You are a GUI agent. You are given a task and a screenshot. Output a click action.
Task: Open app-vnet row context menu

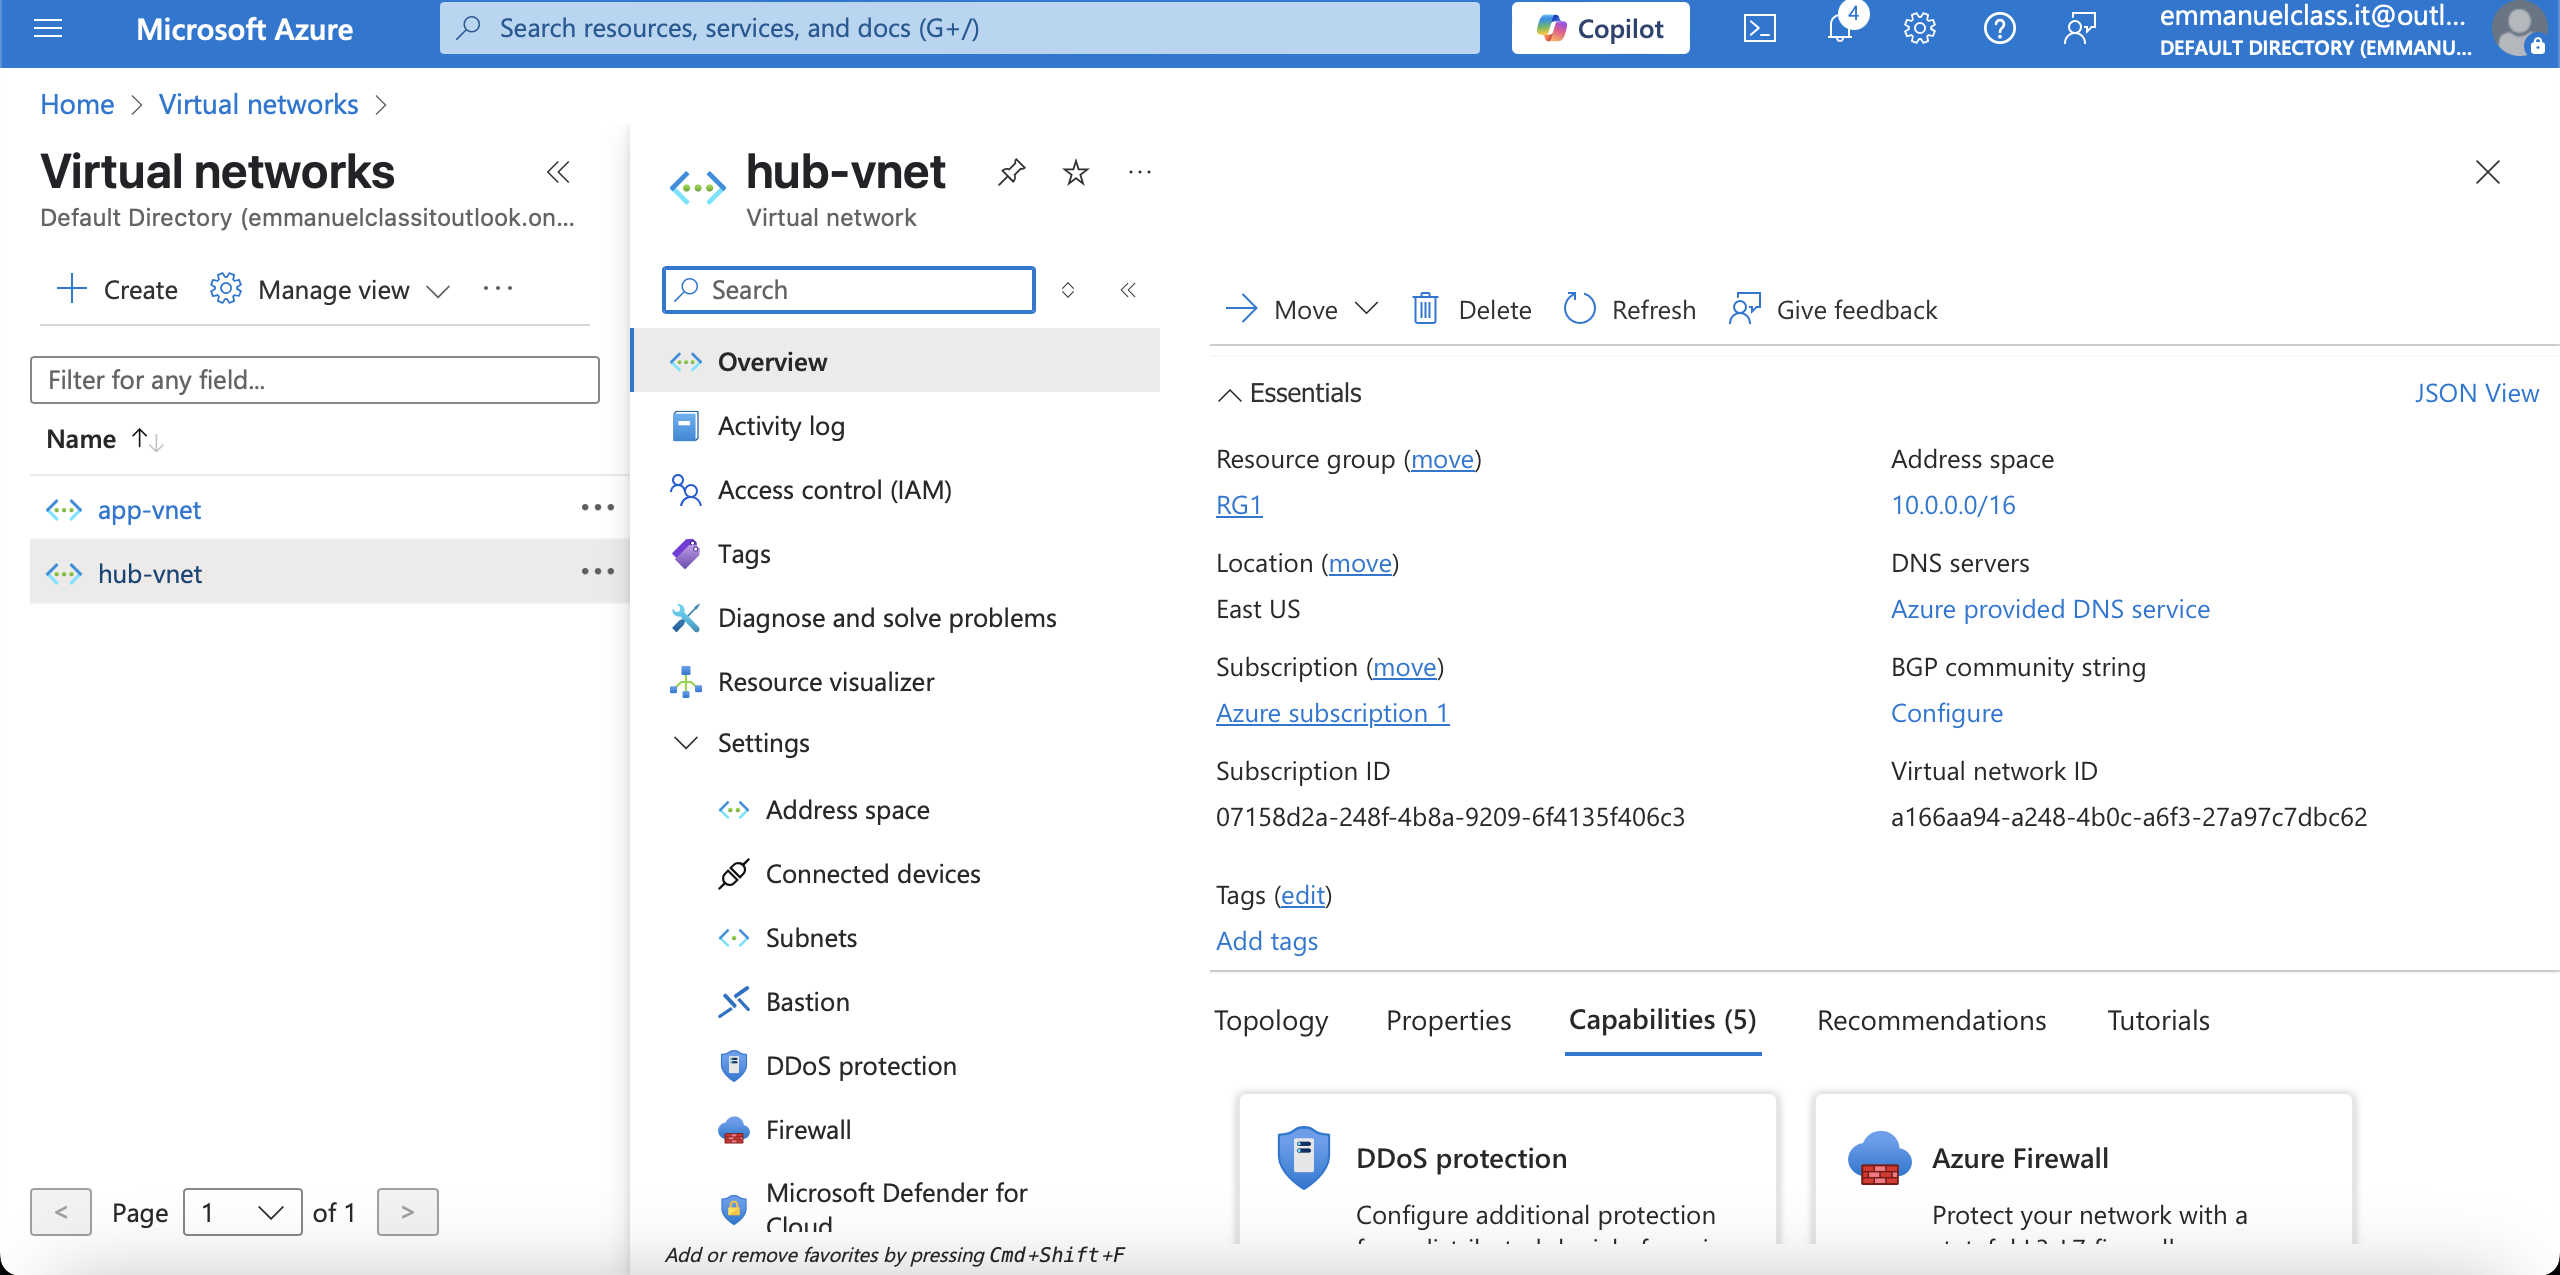598,508
